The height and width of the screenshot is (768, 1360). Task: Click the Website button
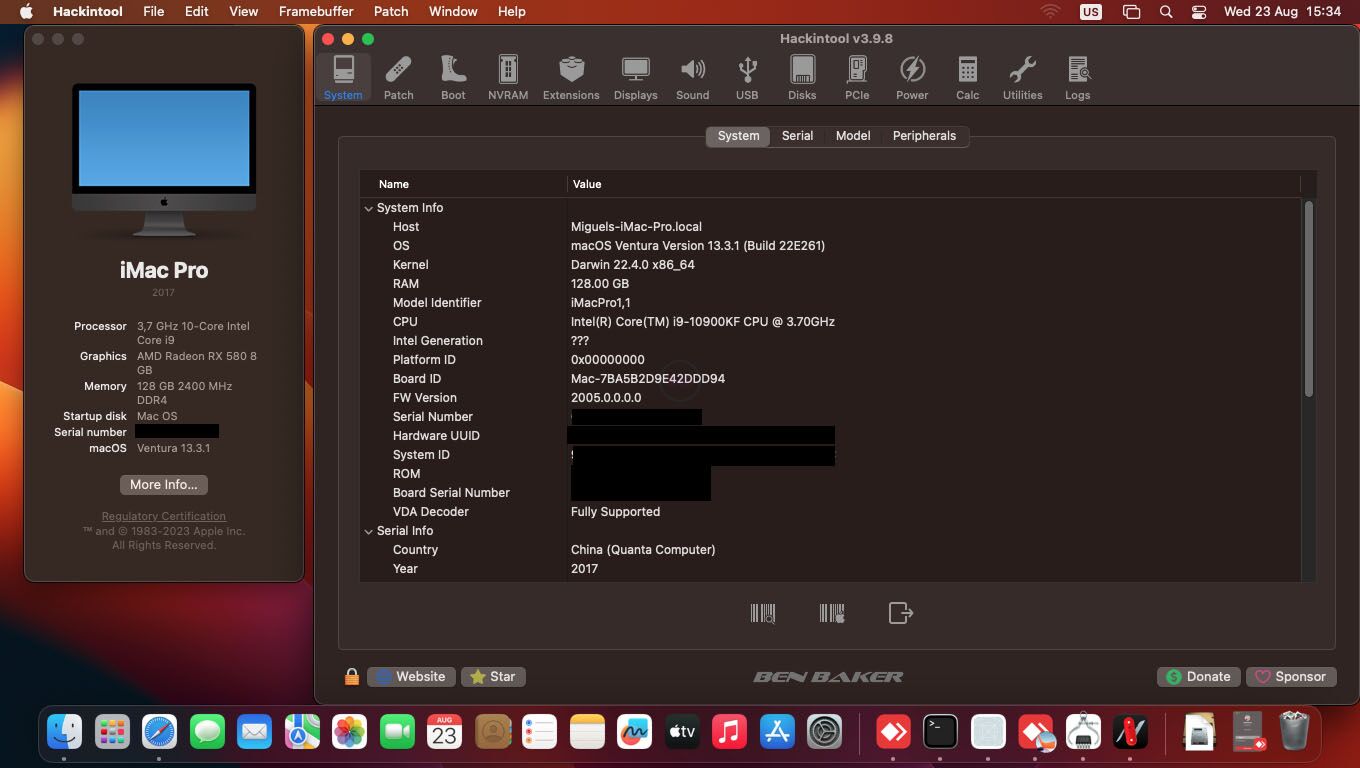click(411, 677)
